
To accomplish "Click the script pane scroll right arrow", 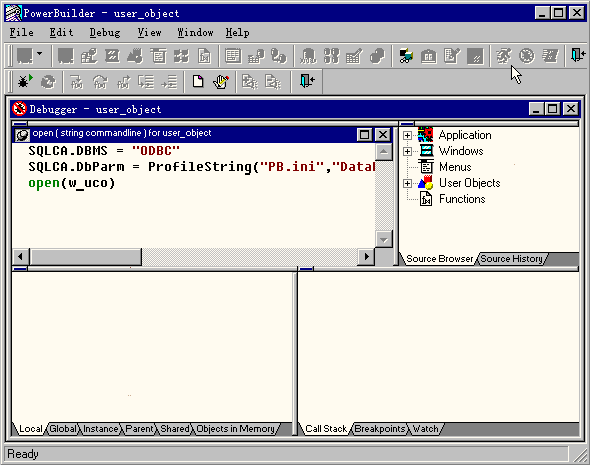I will pyautogui.click(x=366, y=257).
